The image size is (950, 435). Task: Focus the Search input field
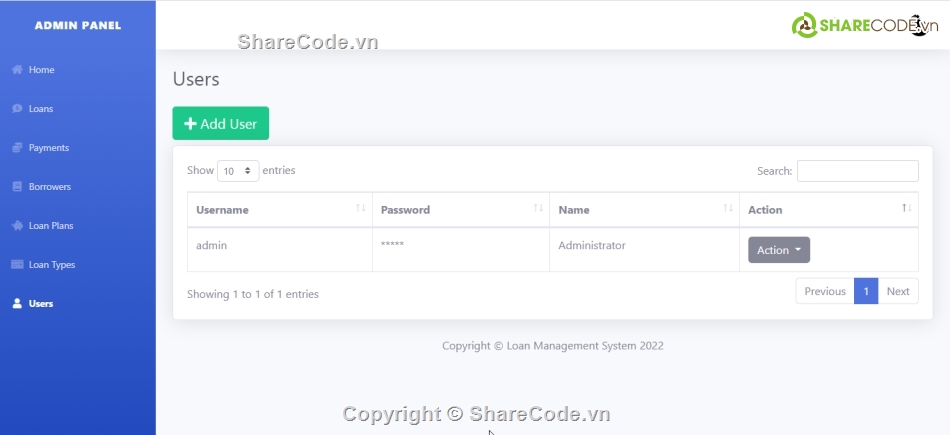857,171
